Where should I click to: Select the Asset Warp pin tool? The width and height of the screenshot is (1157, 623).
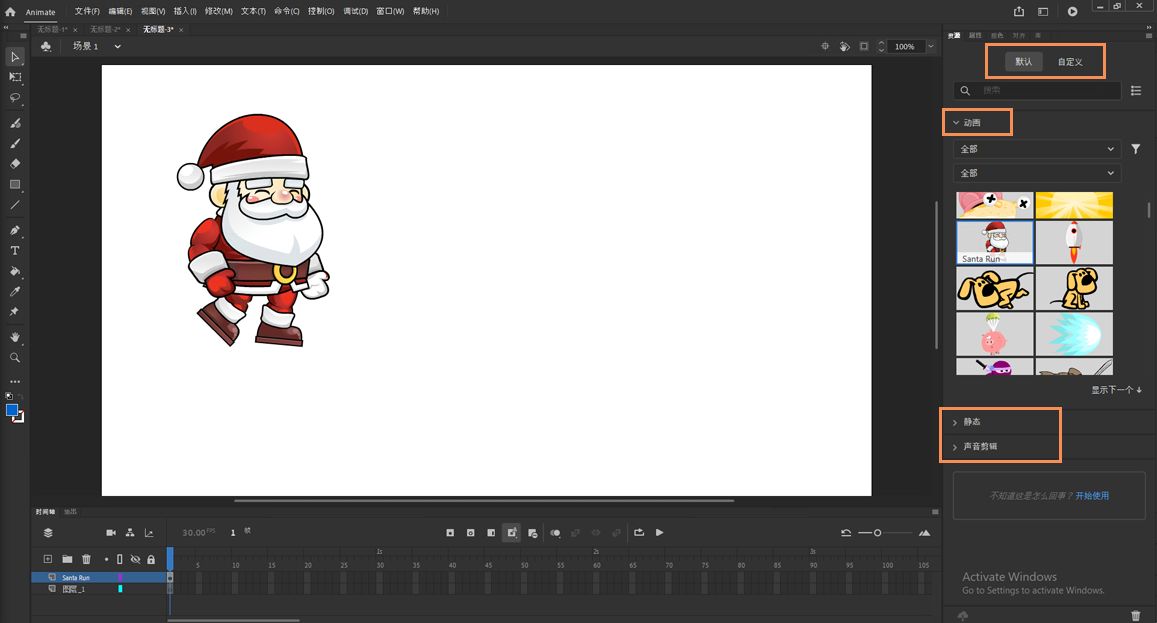click(x=15, y=312)
